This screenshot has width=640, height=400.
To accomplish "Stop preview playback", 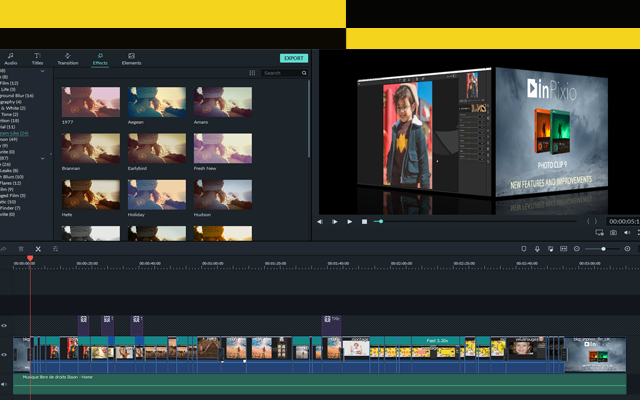I will [x=364, y=221].
